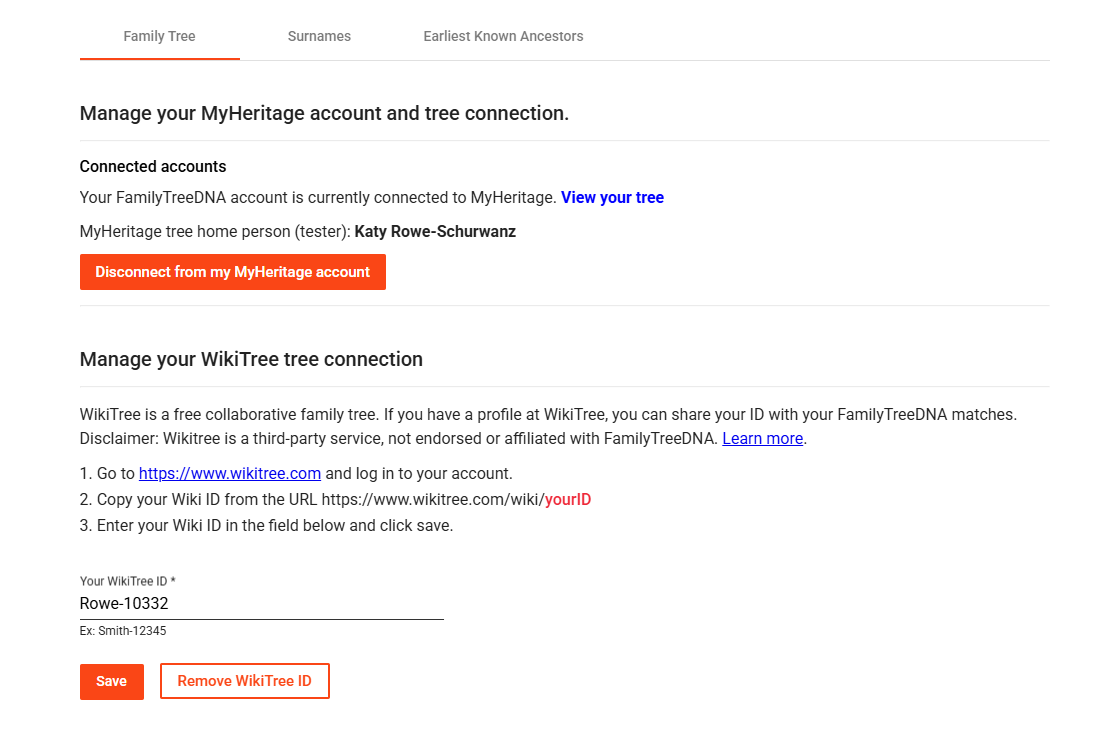The height and width of the screenshot is (751, 1108).
Task: Select the tester name Katy Rowe-Schurwanz
Action: click(x=435, y=232)
